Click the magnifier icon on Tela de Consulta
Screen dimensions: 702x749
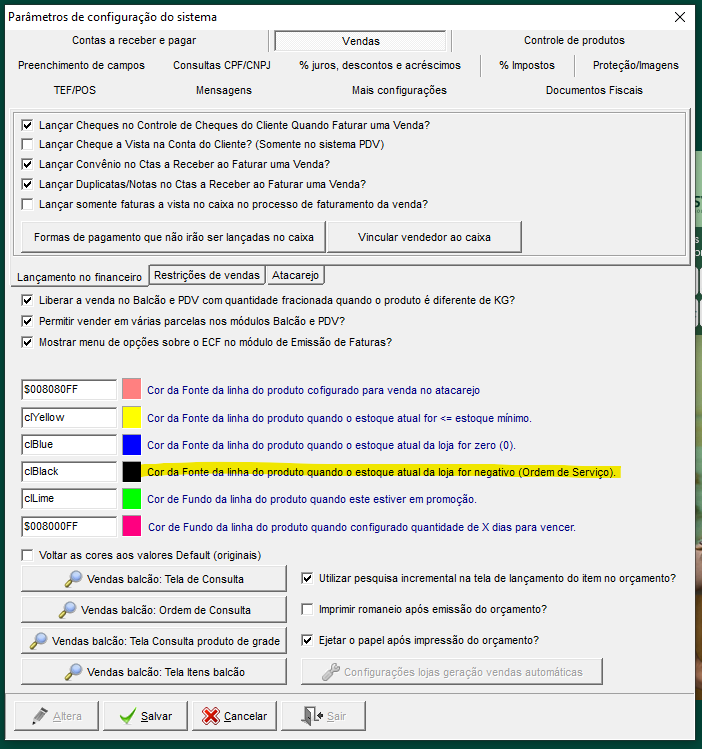click(x=72, y=579)
